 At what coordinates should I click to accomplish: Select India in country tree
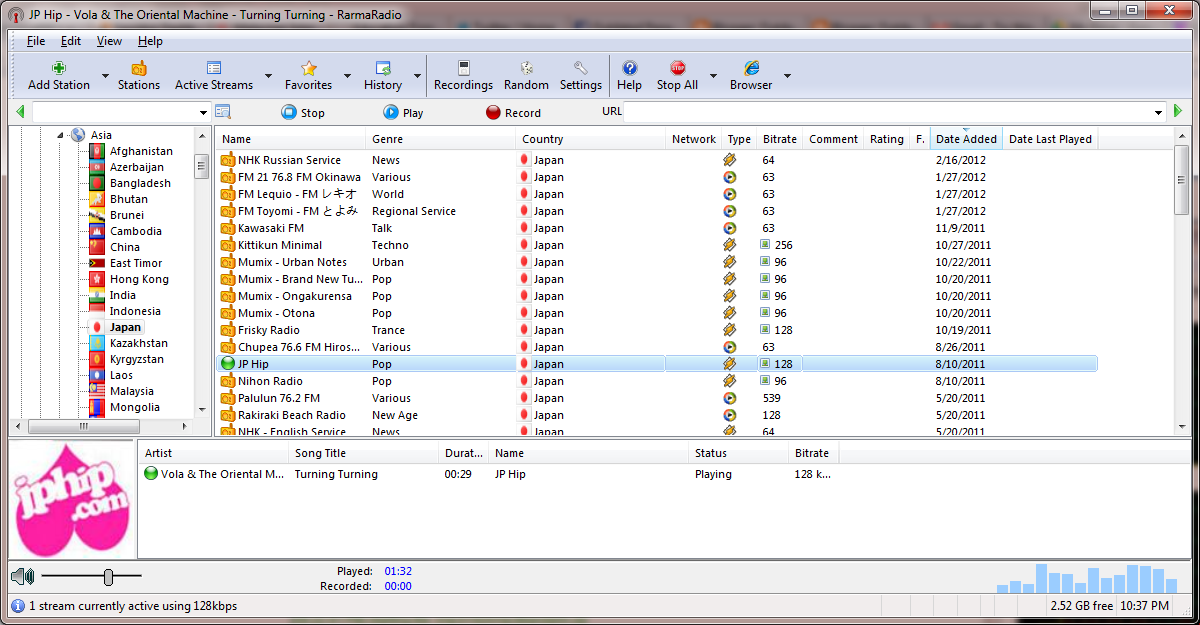(123, 295)
